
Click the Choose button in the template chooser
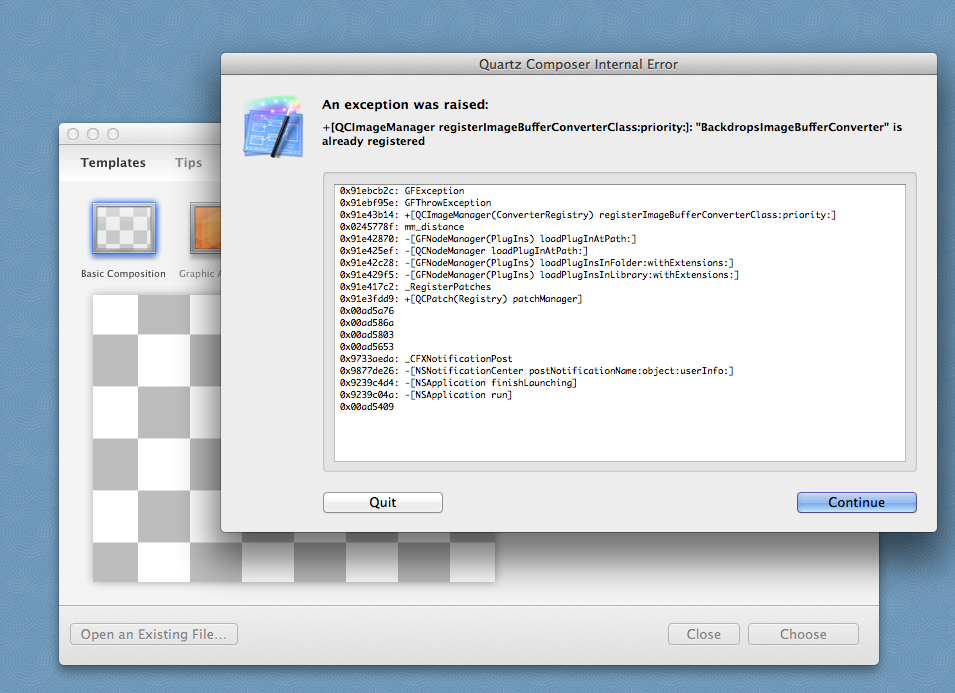point(803,634)
